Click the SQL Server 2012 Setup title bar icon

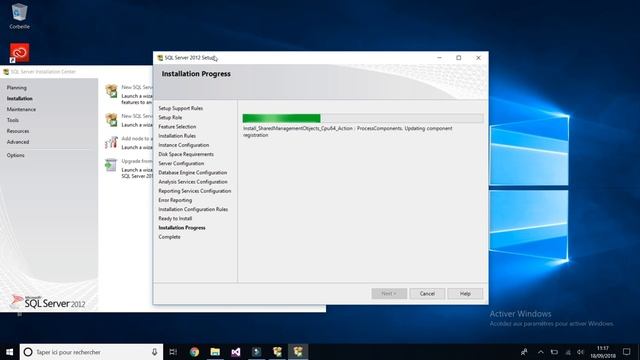(160, 58)
